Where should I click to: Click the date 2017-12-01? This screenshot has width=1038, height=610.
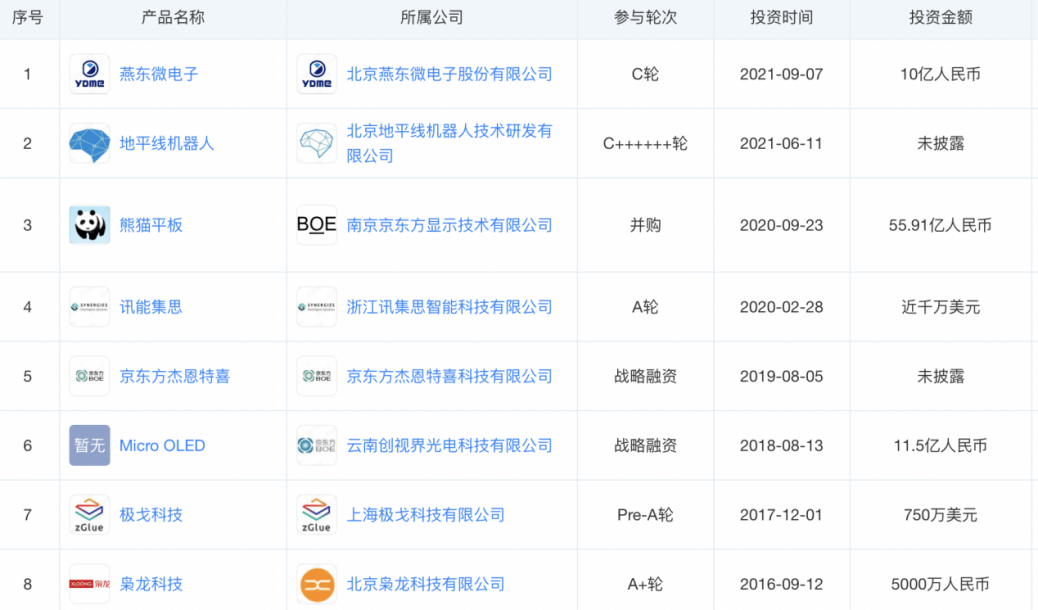tap(782, 515)
